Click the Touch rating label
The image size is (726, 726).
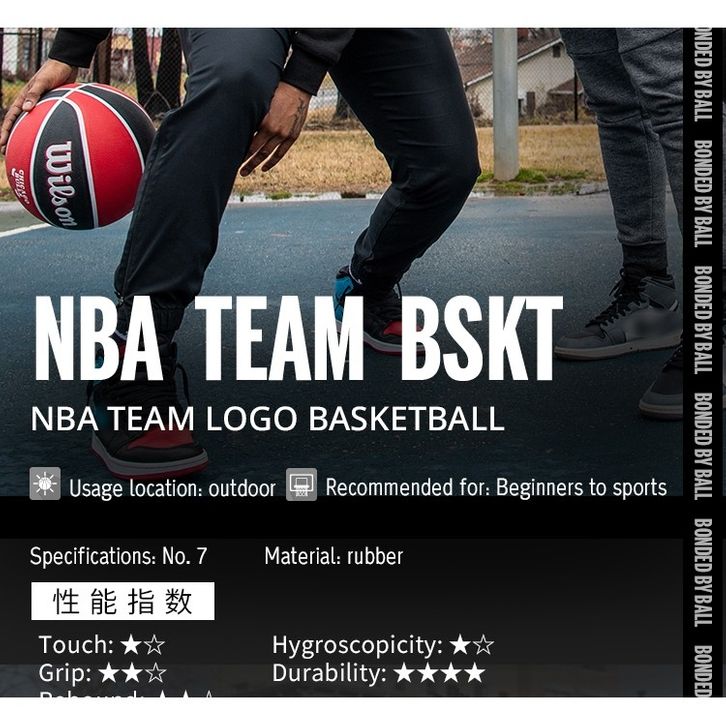pos(76,645)
